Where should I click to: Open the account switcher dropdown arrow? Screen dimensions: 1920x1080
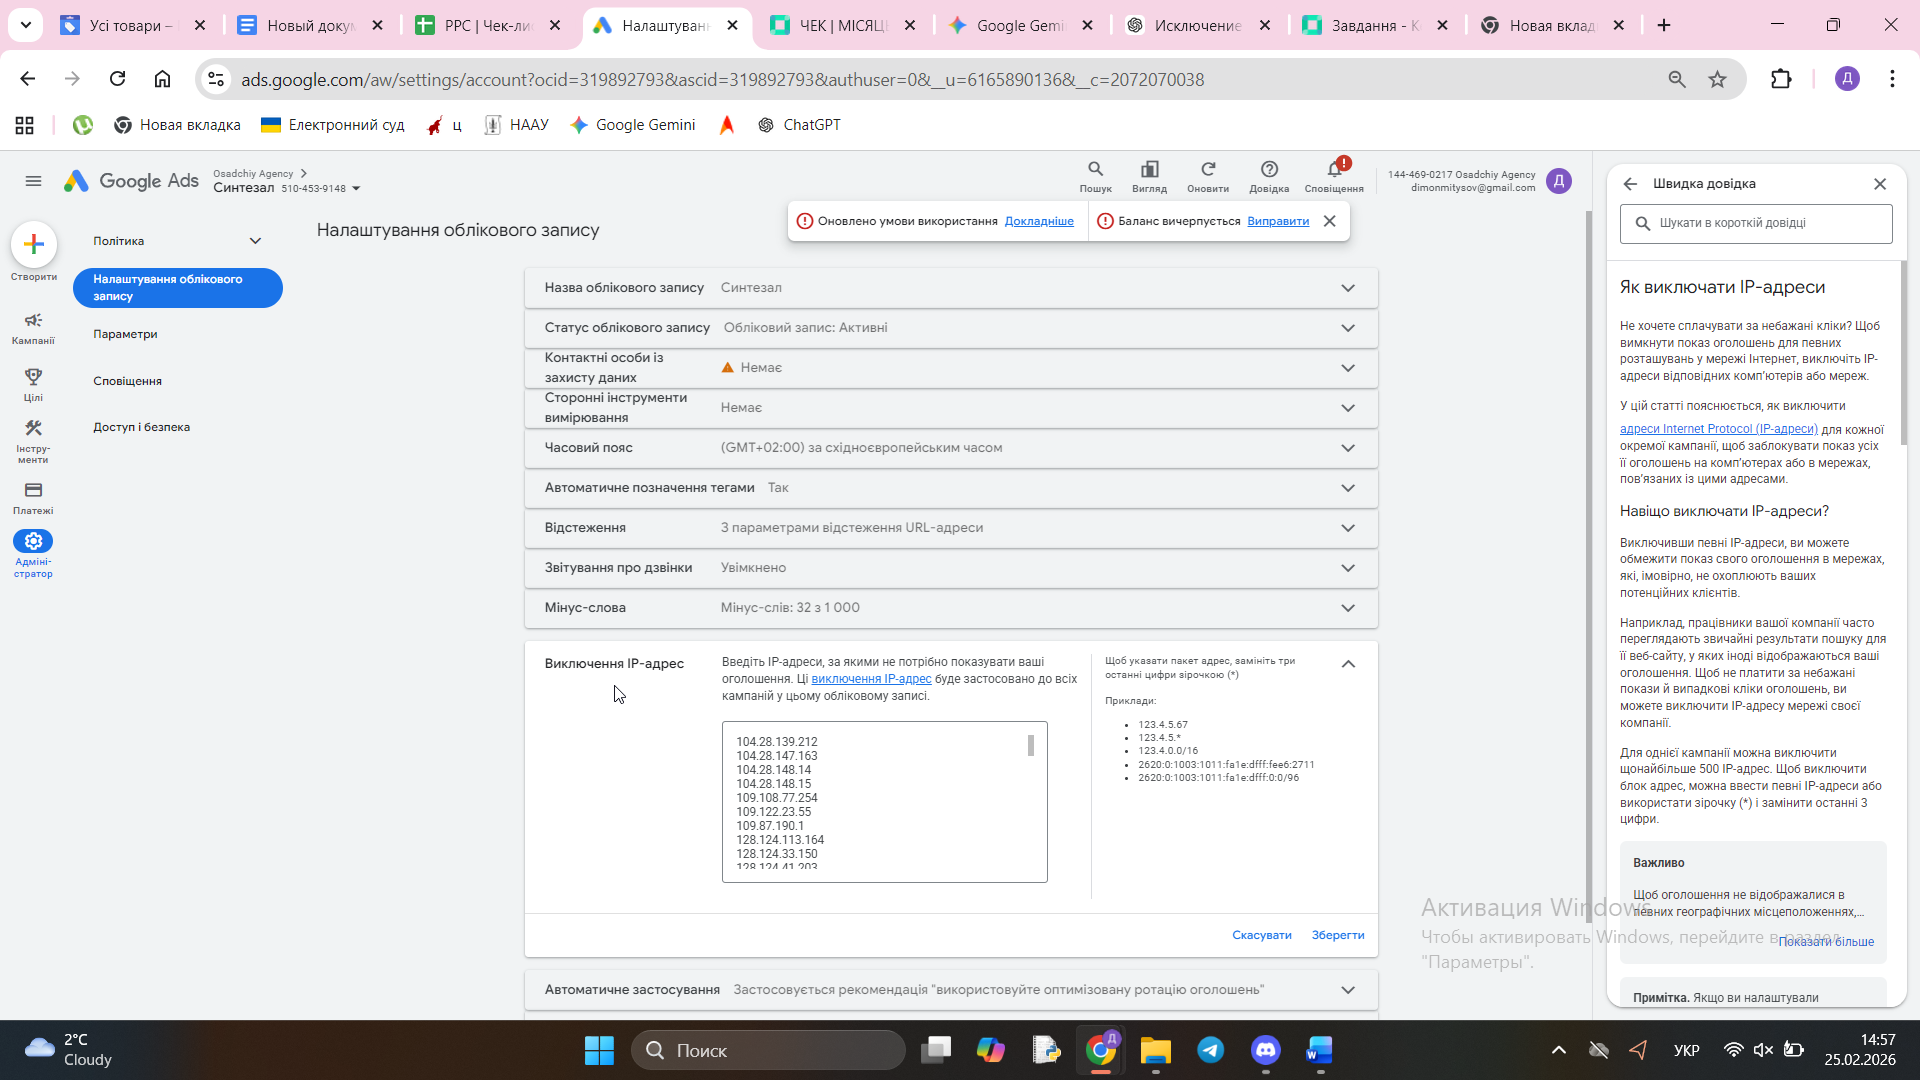pyautogui.click(x=356, y=189)
